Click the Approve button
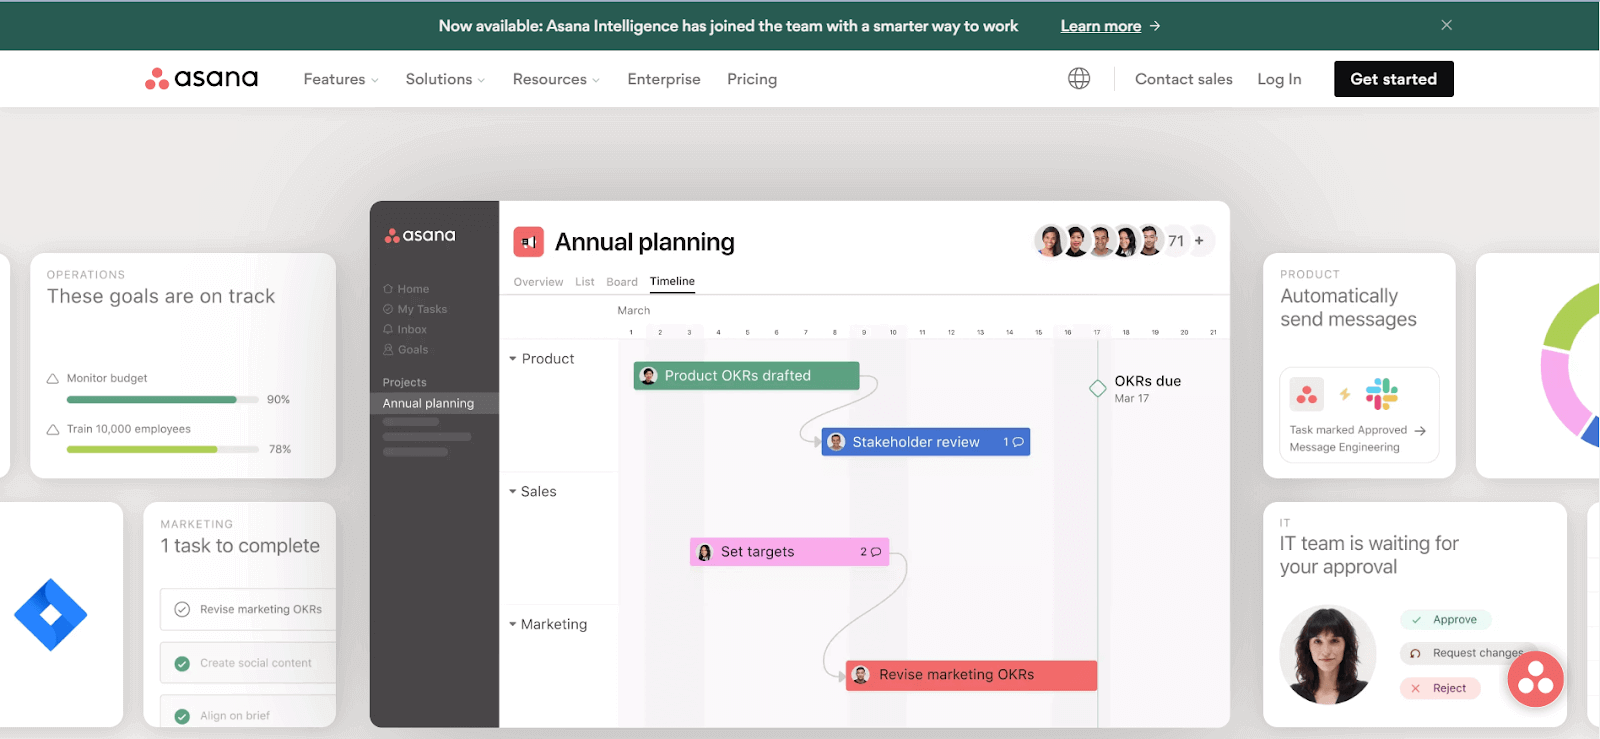 [1445, 620]
